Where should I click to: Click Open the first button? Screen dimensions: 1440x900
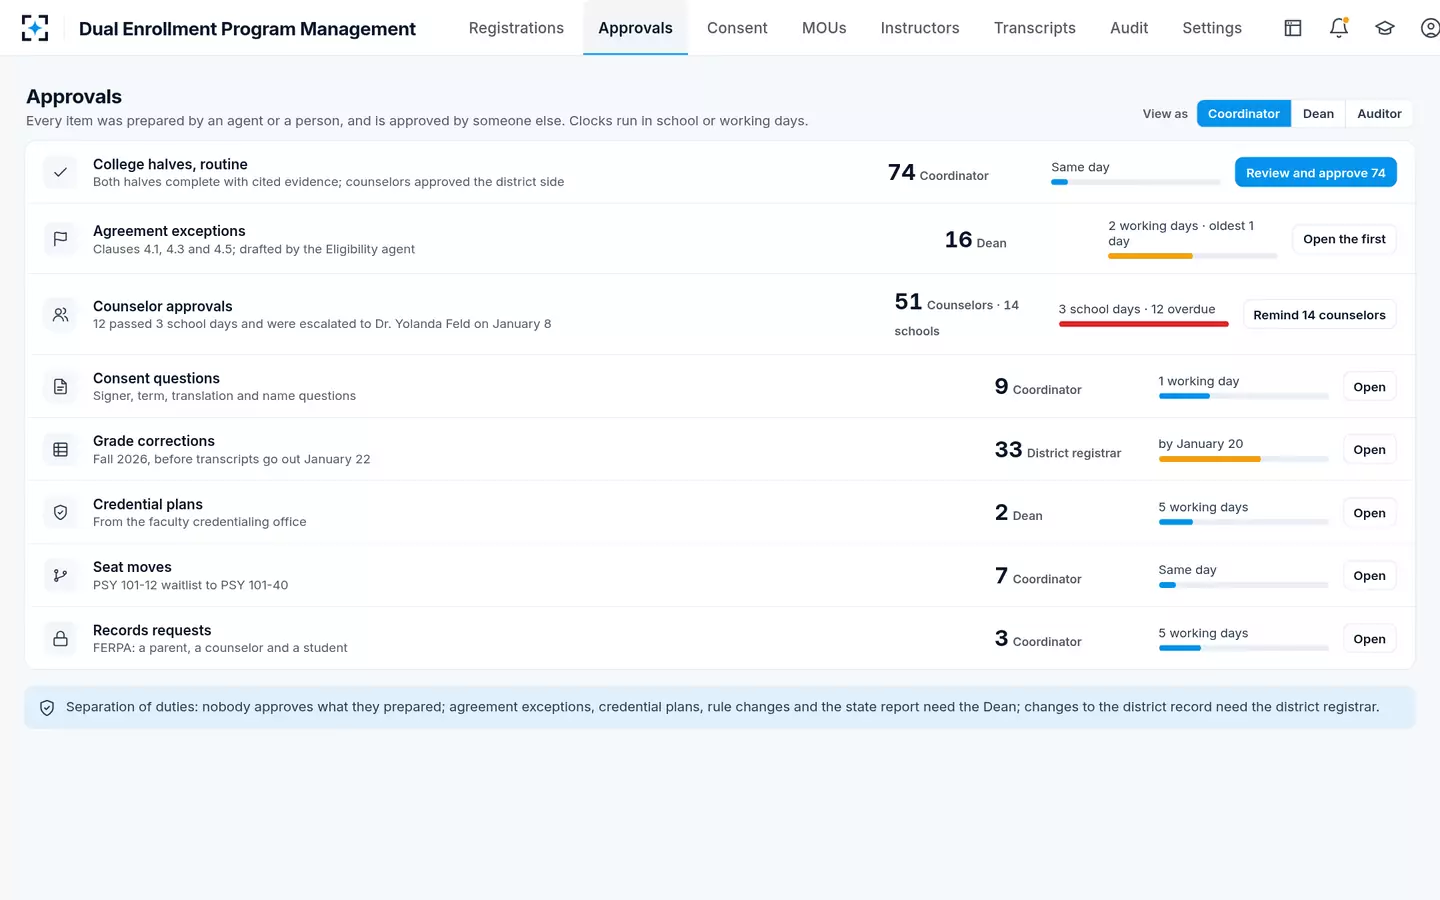point(1344,239)
